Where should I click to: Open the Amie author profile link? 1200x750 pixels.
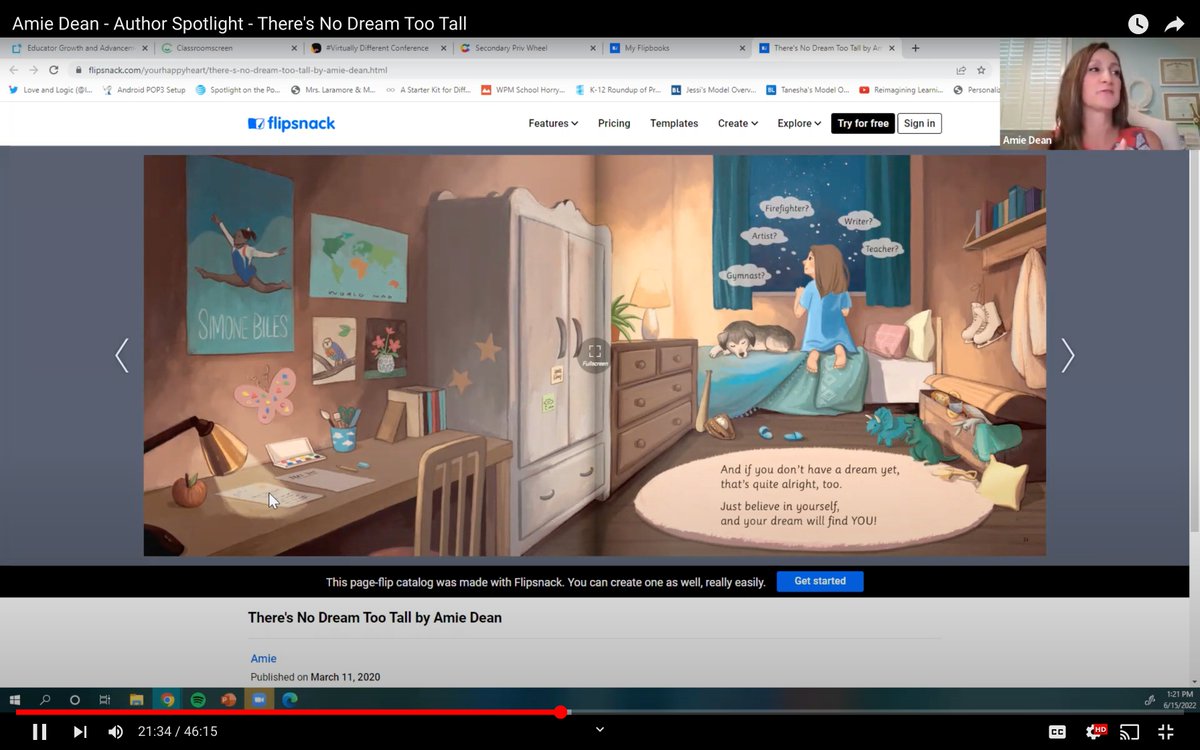pyautogui.click(x=263, y=658)
